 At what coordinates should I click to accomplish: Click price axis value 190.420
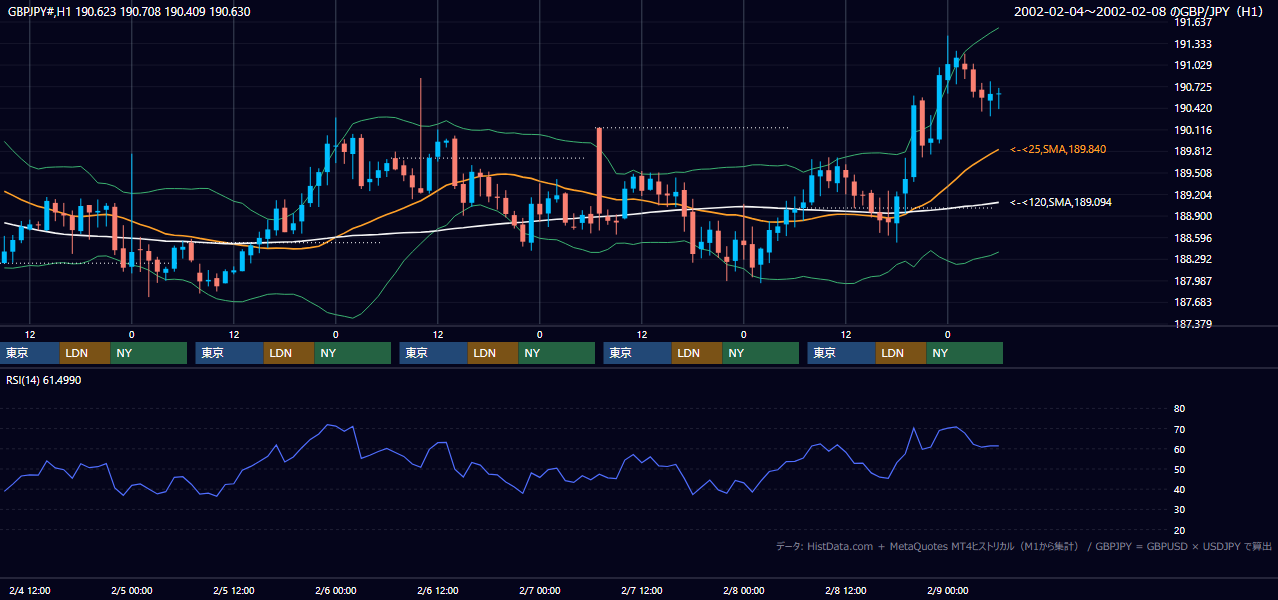(1193, 108)
